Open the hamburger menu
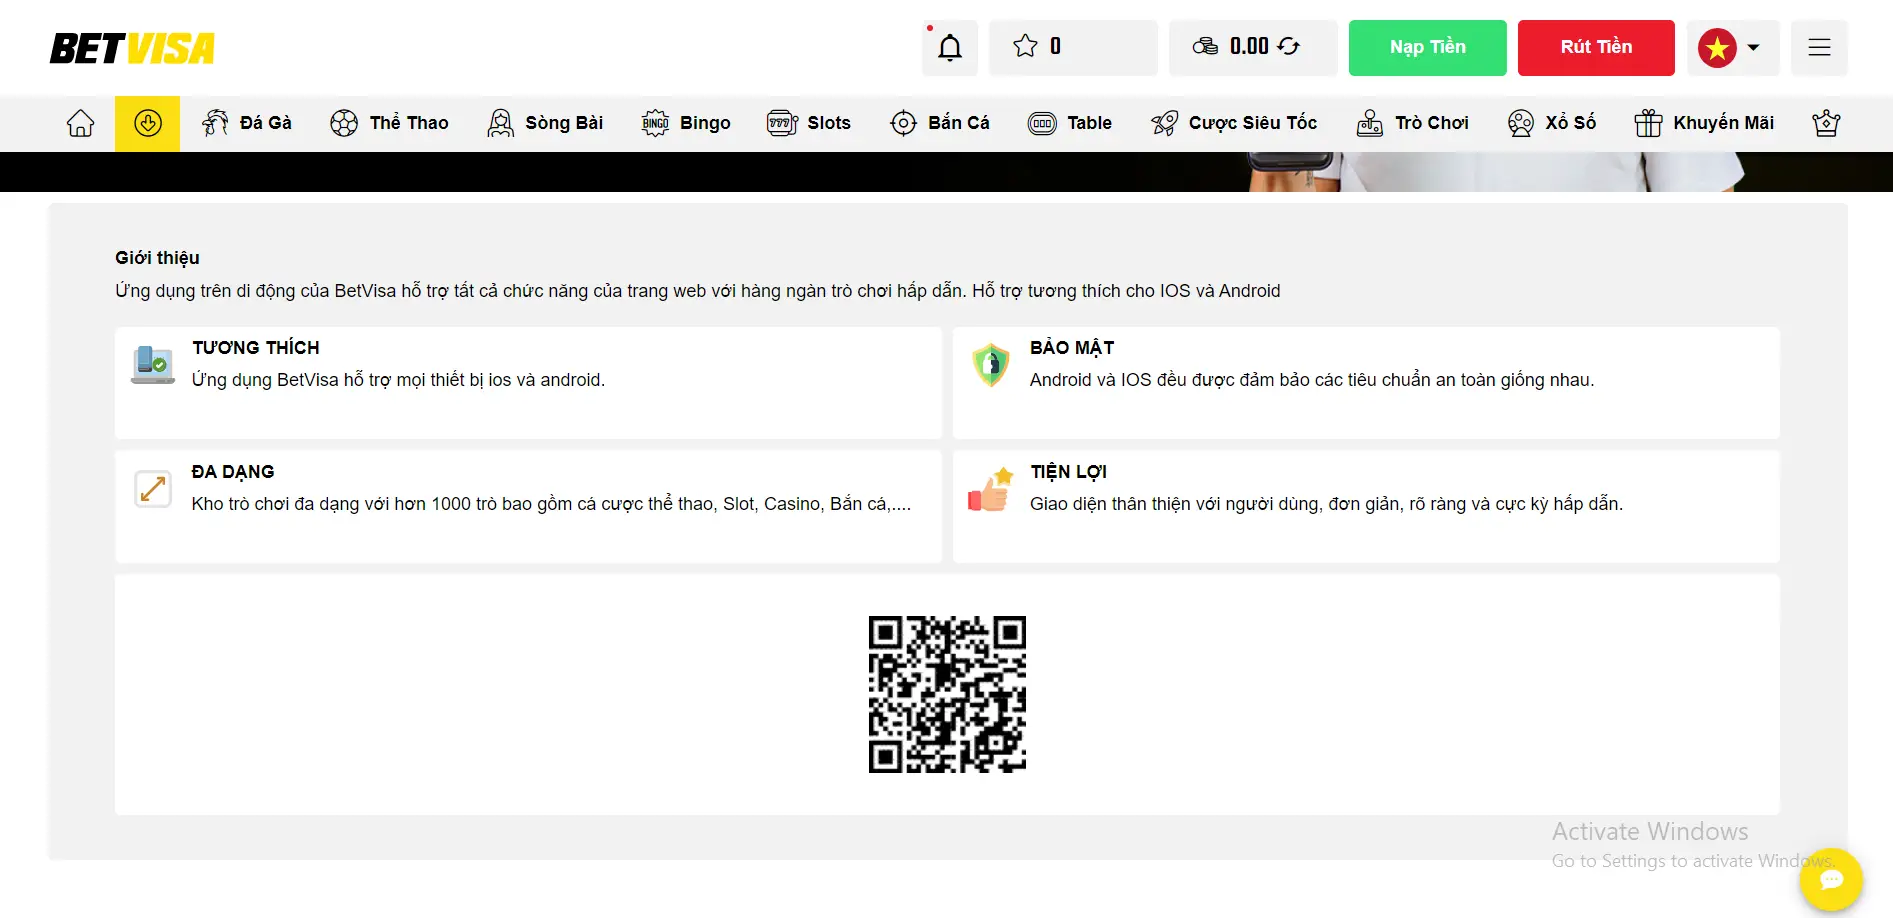Viewport: 1893px width, 918px height. pyautogui.click(x=1819, y=47)
